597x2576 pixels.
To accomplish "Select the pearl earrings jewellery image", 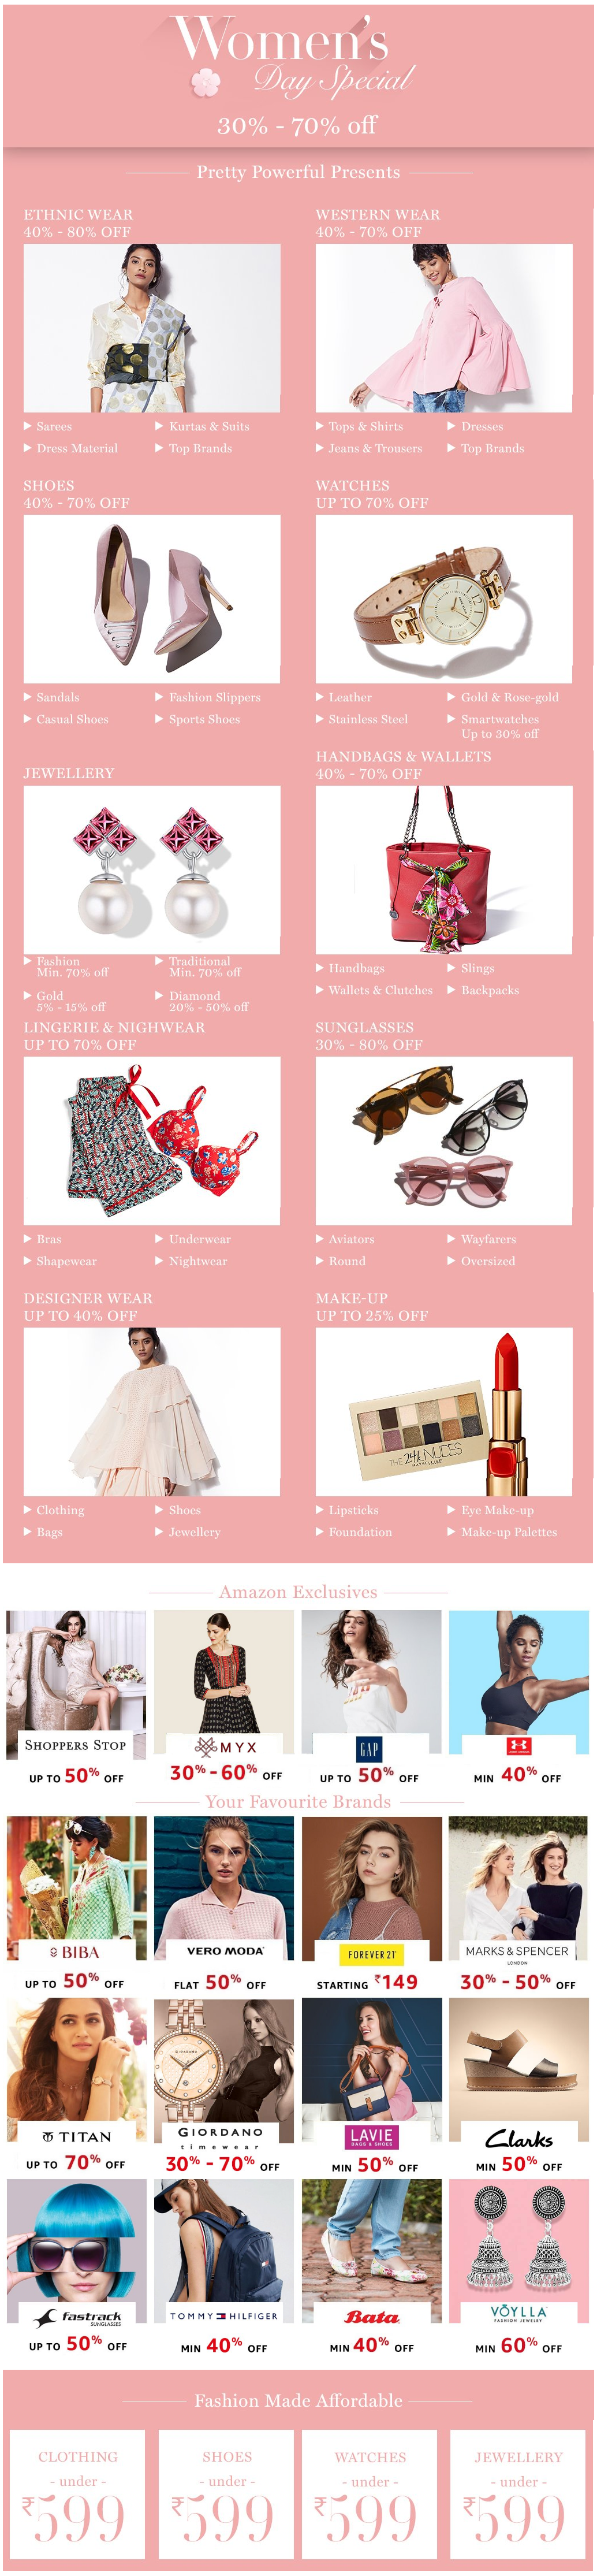I will pos(152,870).
